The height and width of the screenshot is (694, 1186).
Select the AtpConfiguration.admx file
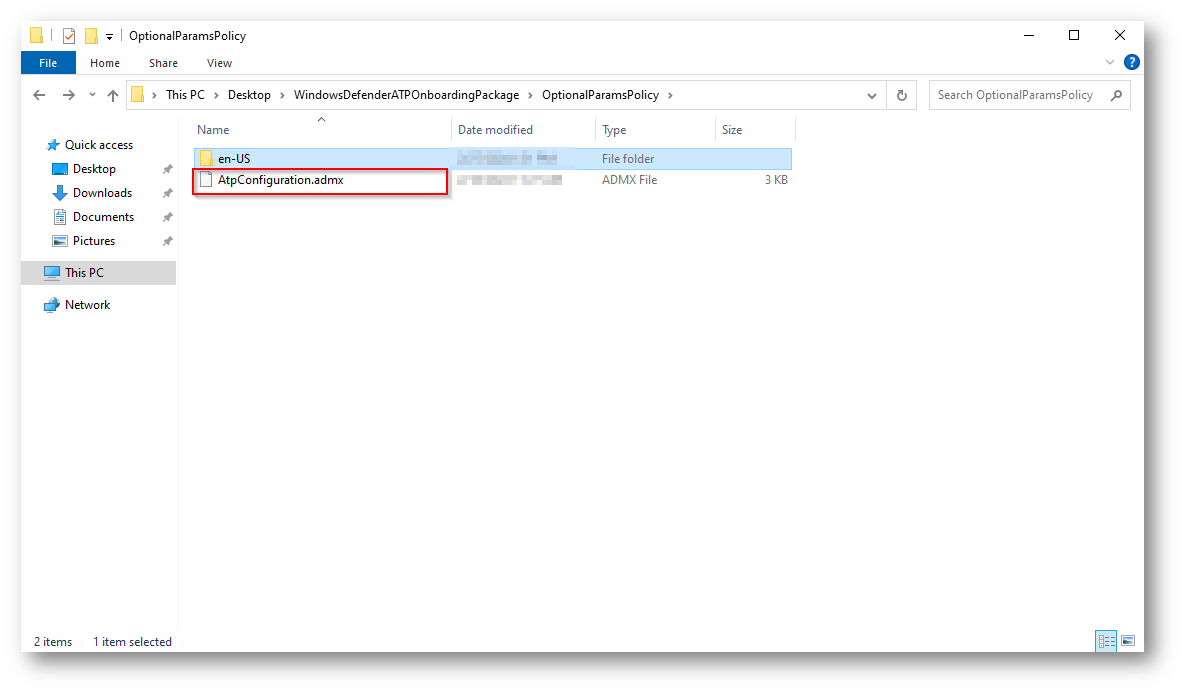tap(281, 180)
